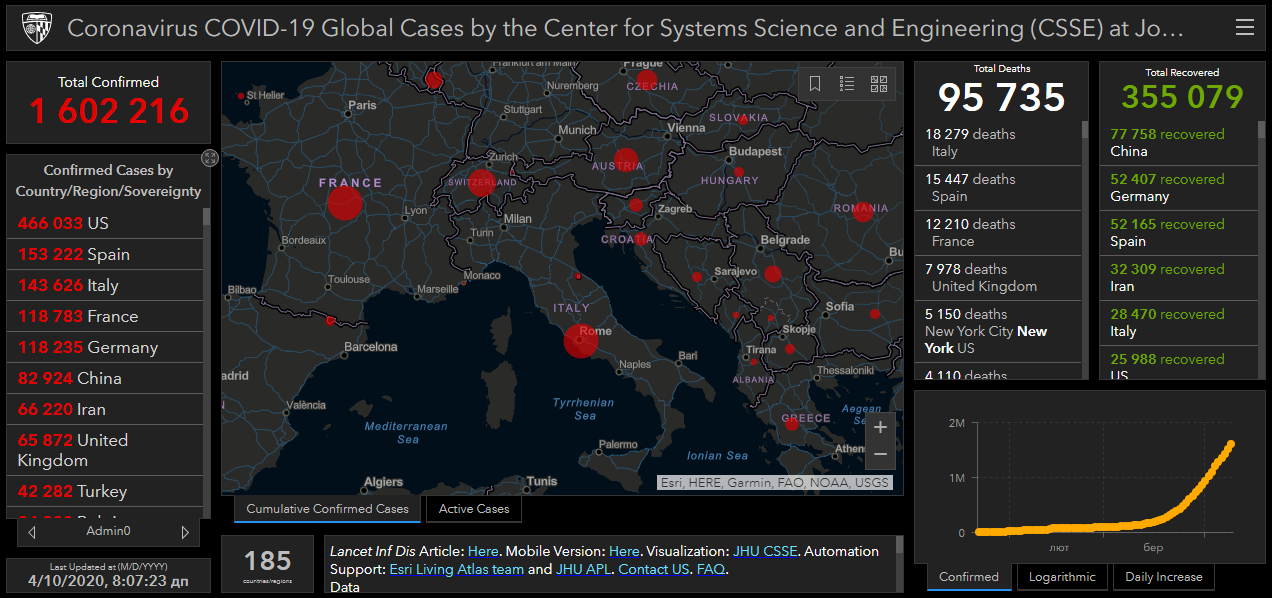Click the 7 978 deaths United Kingdom entry
The image size is (1272, 598).
[x=998, y=278]
